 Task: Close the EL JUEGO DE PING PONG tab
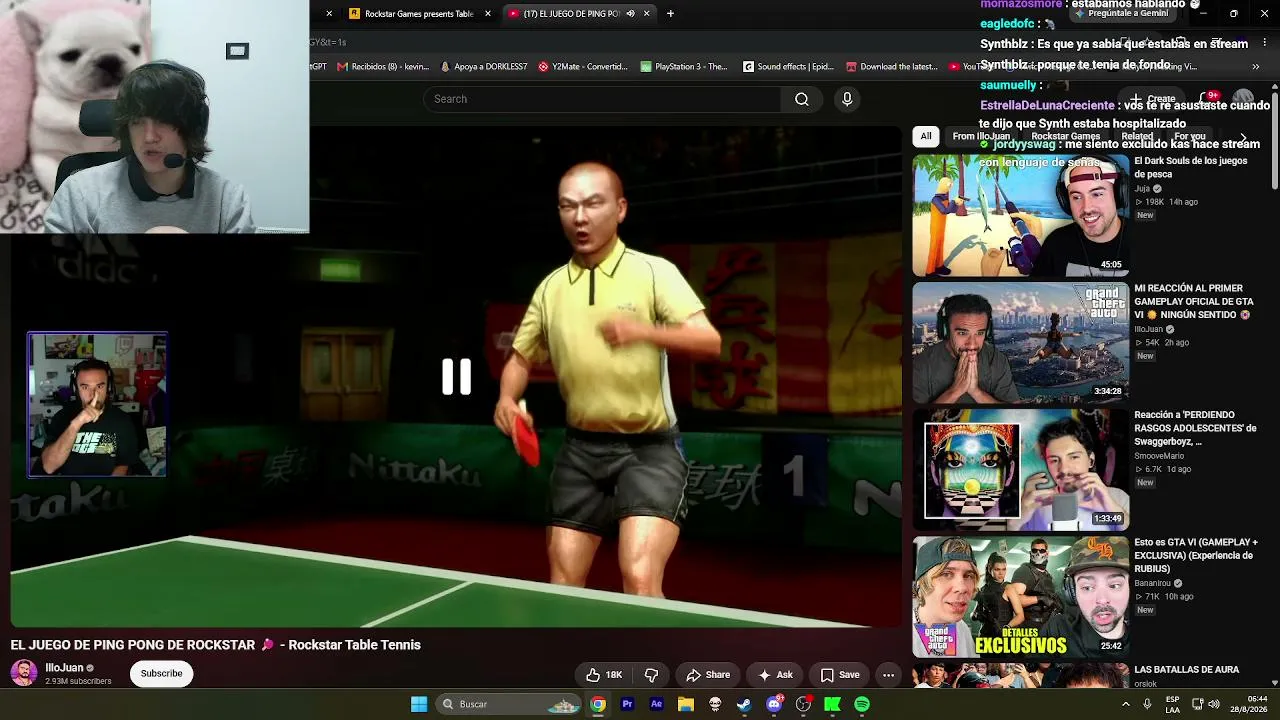tap(647, 14)
